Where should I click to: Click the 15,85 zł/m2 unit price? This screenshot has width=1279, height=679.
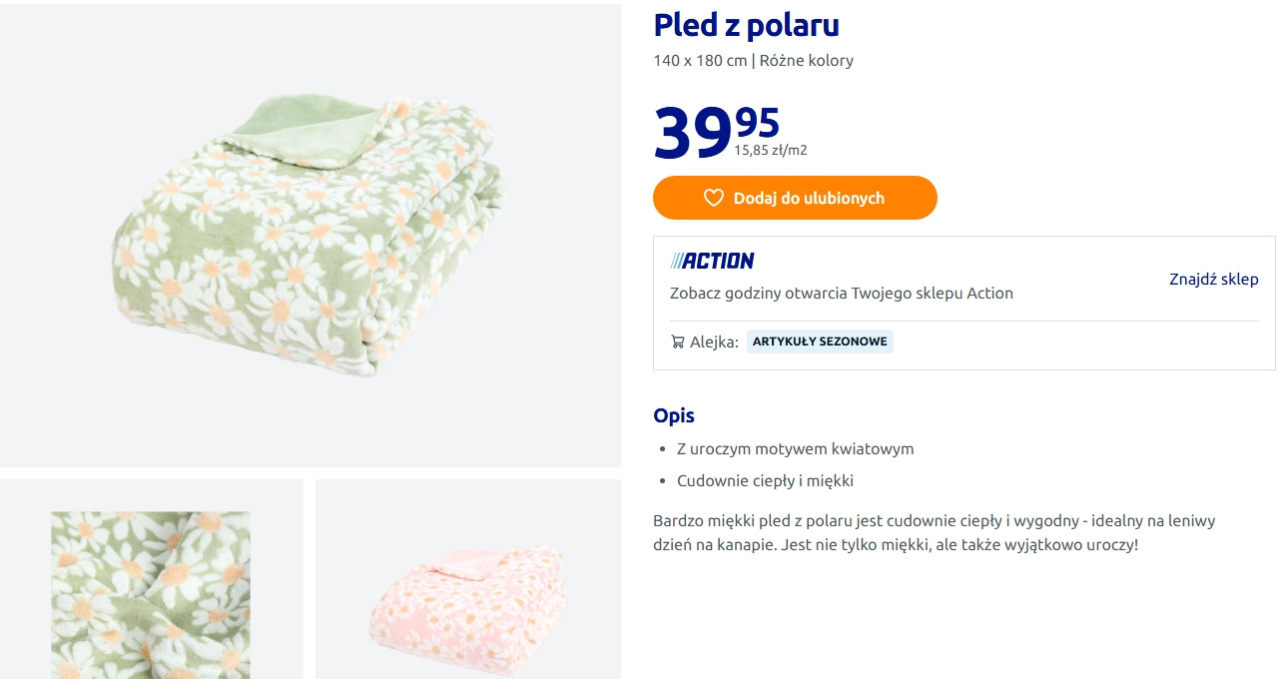(x=770, y=151)
